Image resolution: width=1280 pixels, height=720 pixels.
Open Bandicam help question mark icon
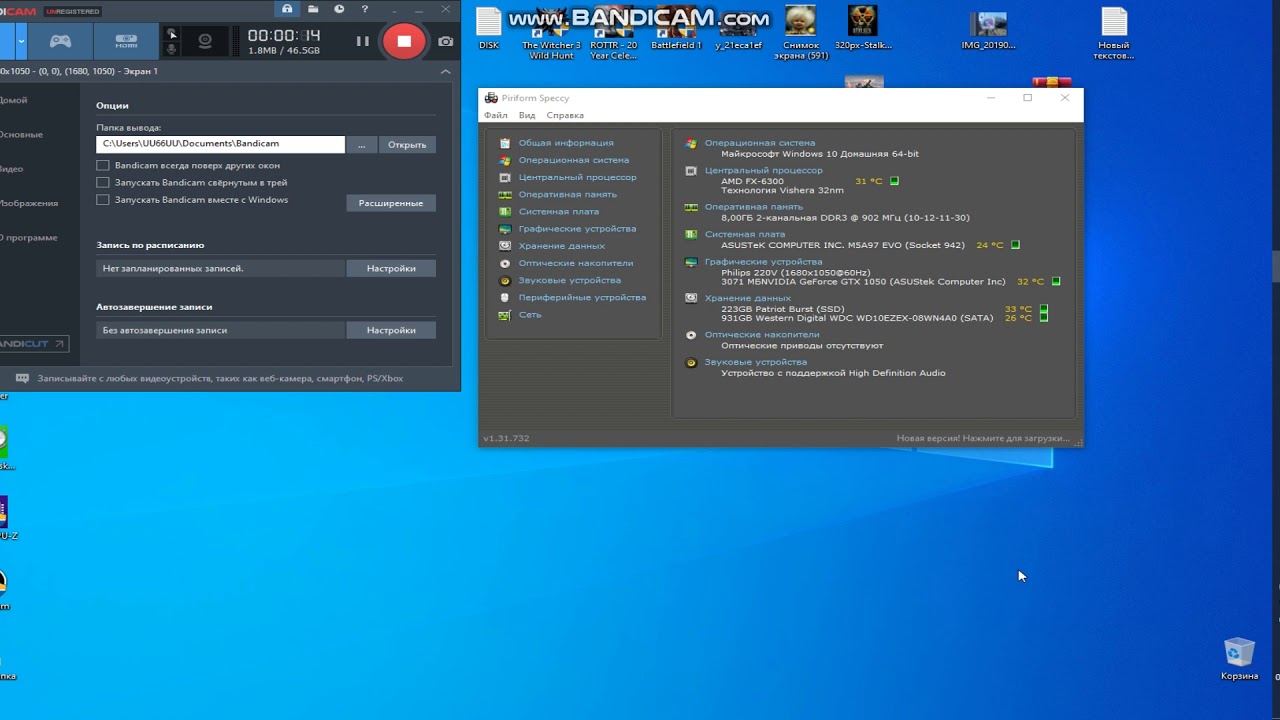coord(364,9)
